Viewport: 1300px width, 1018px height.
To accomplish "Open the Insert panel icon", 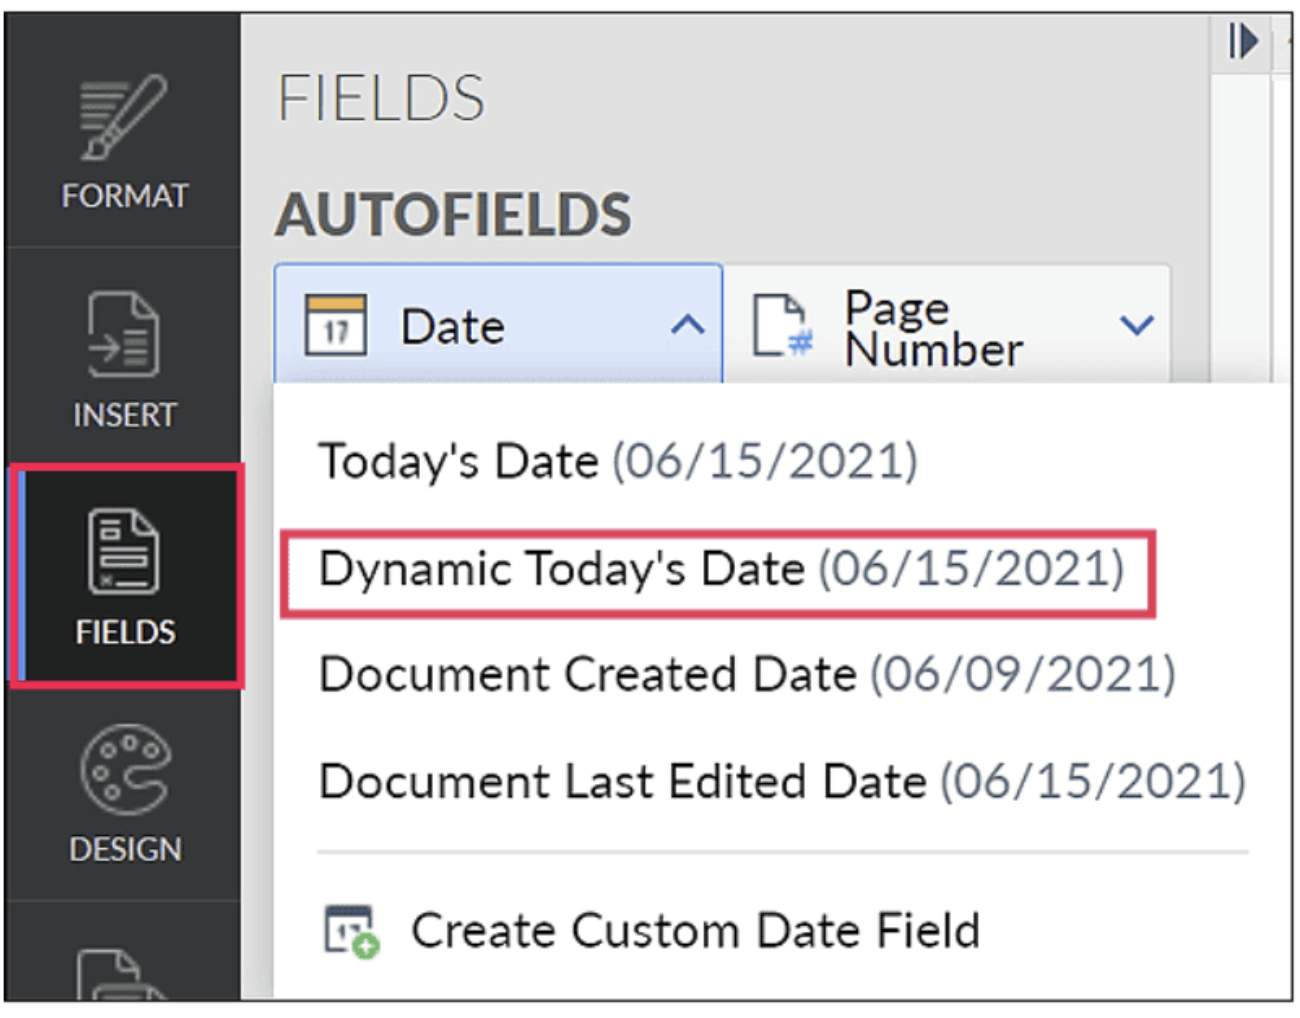I will pyautogui.click(x=123, y=335).
